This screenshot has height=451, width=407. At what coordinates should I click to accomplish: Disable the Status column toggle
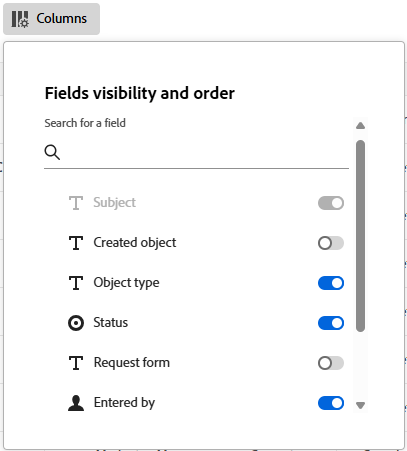point(331,323)
